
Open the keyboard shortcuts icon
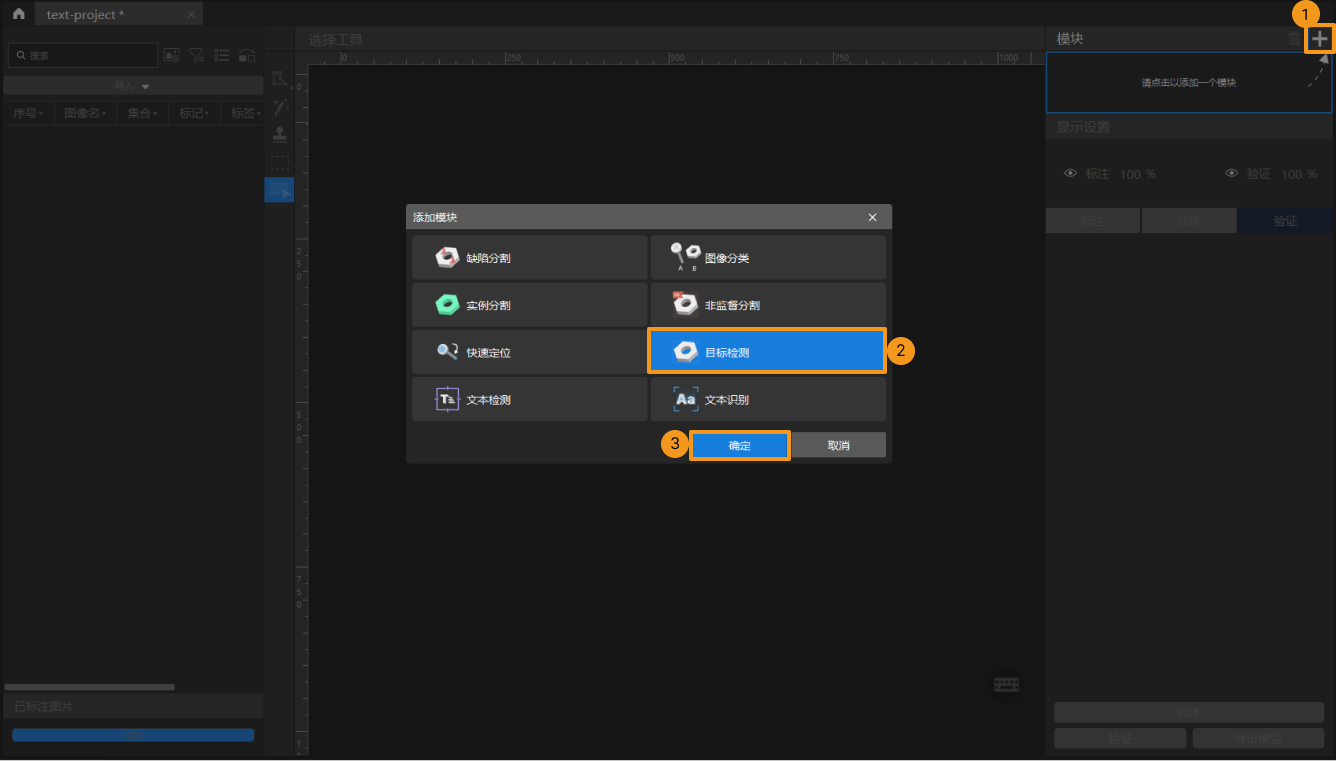[x=1007, y=684]
